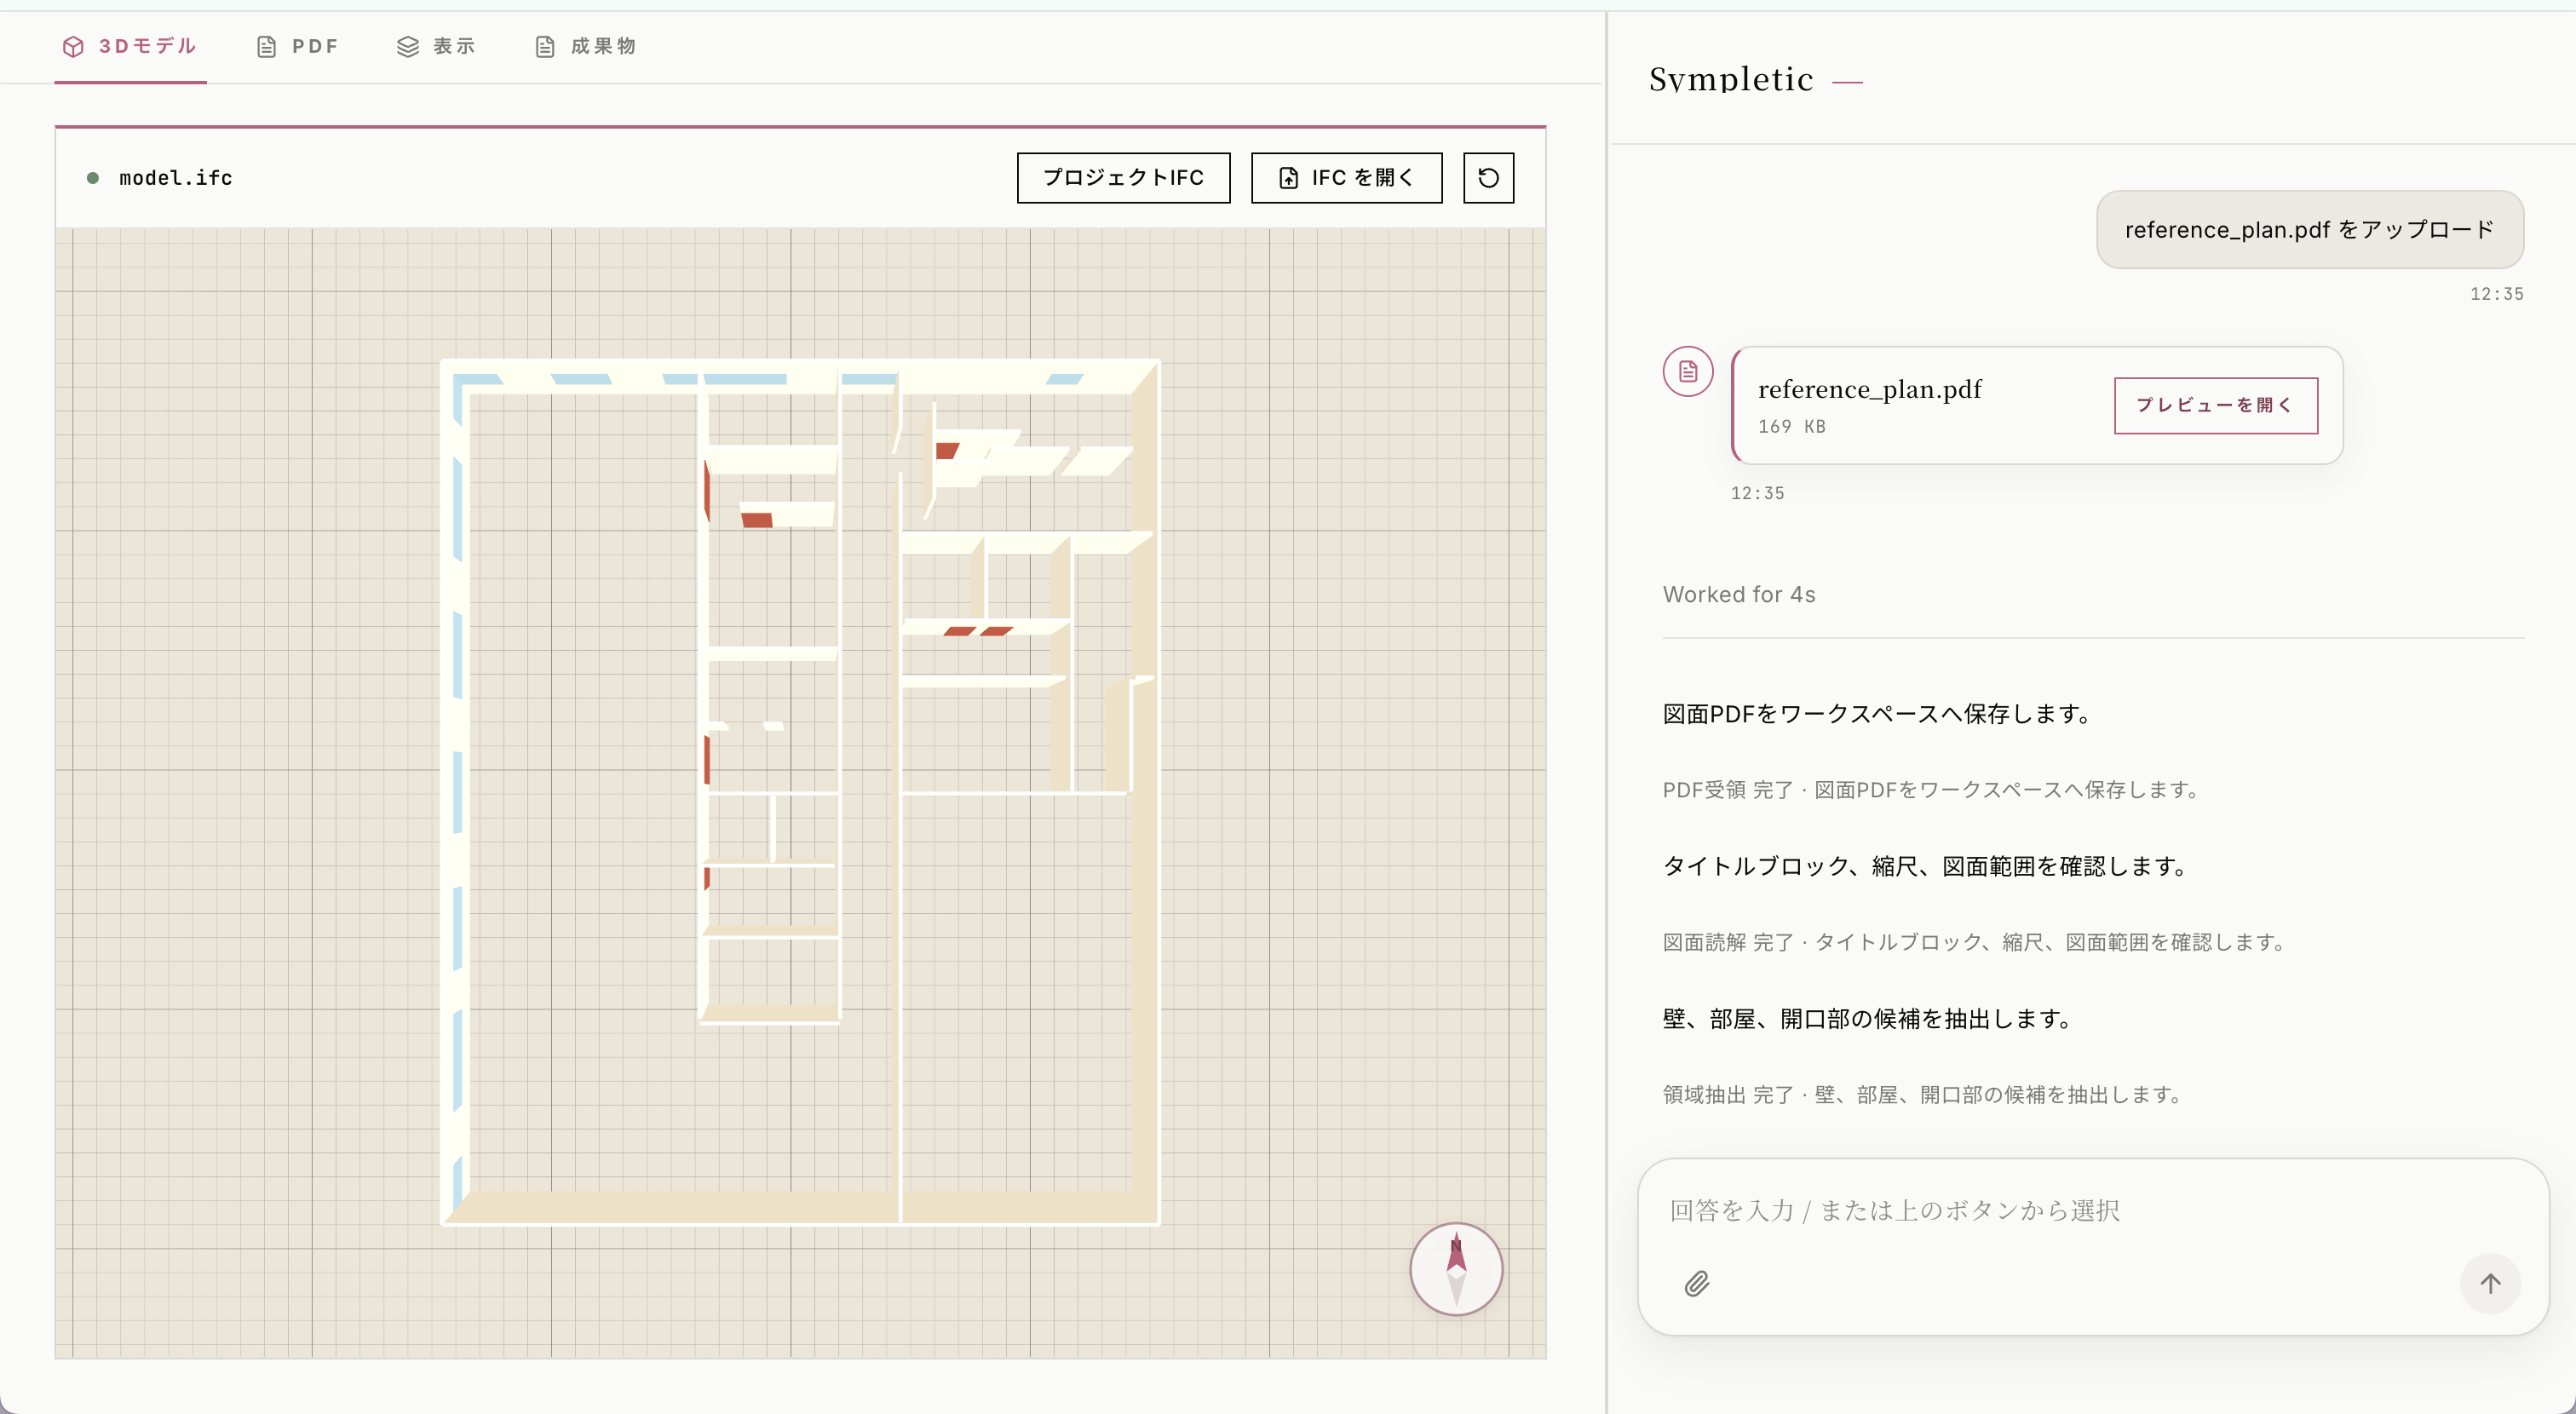The height and width of the screenshot is (1414, 2576).
Task: Open the 成果物 tab
Action: click(x=586, y=47)
